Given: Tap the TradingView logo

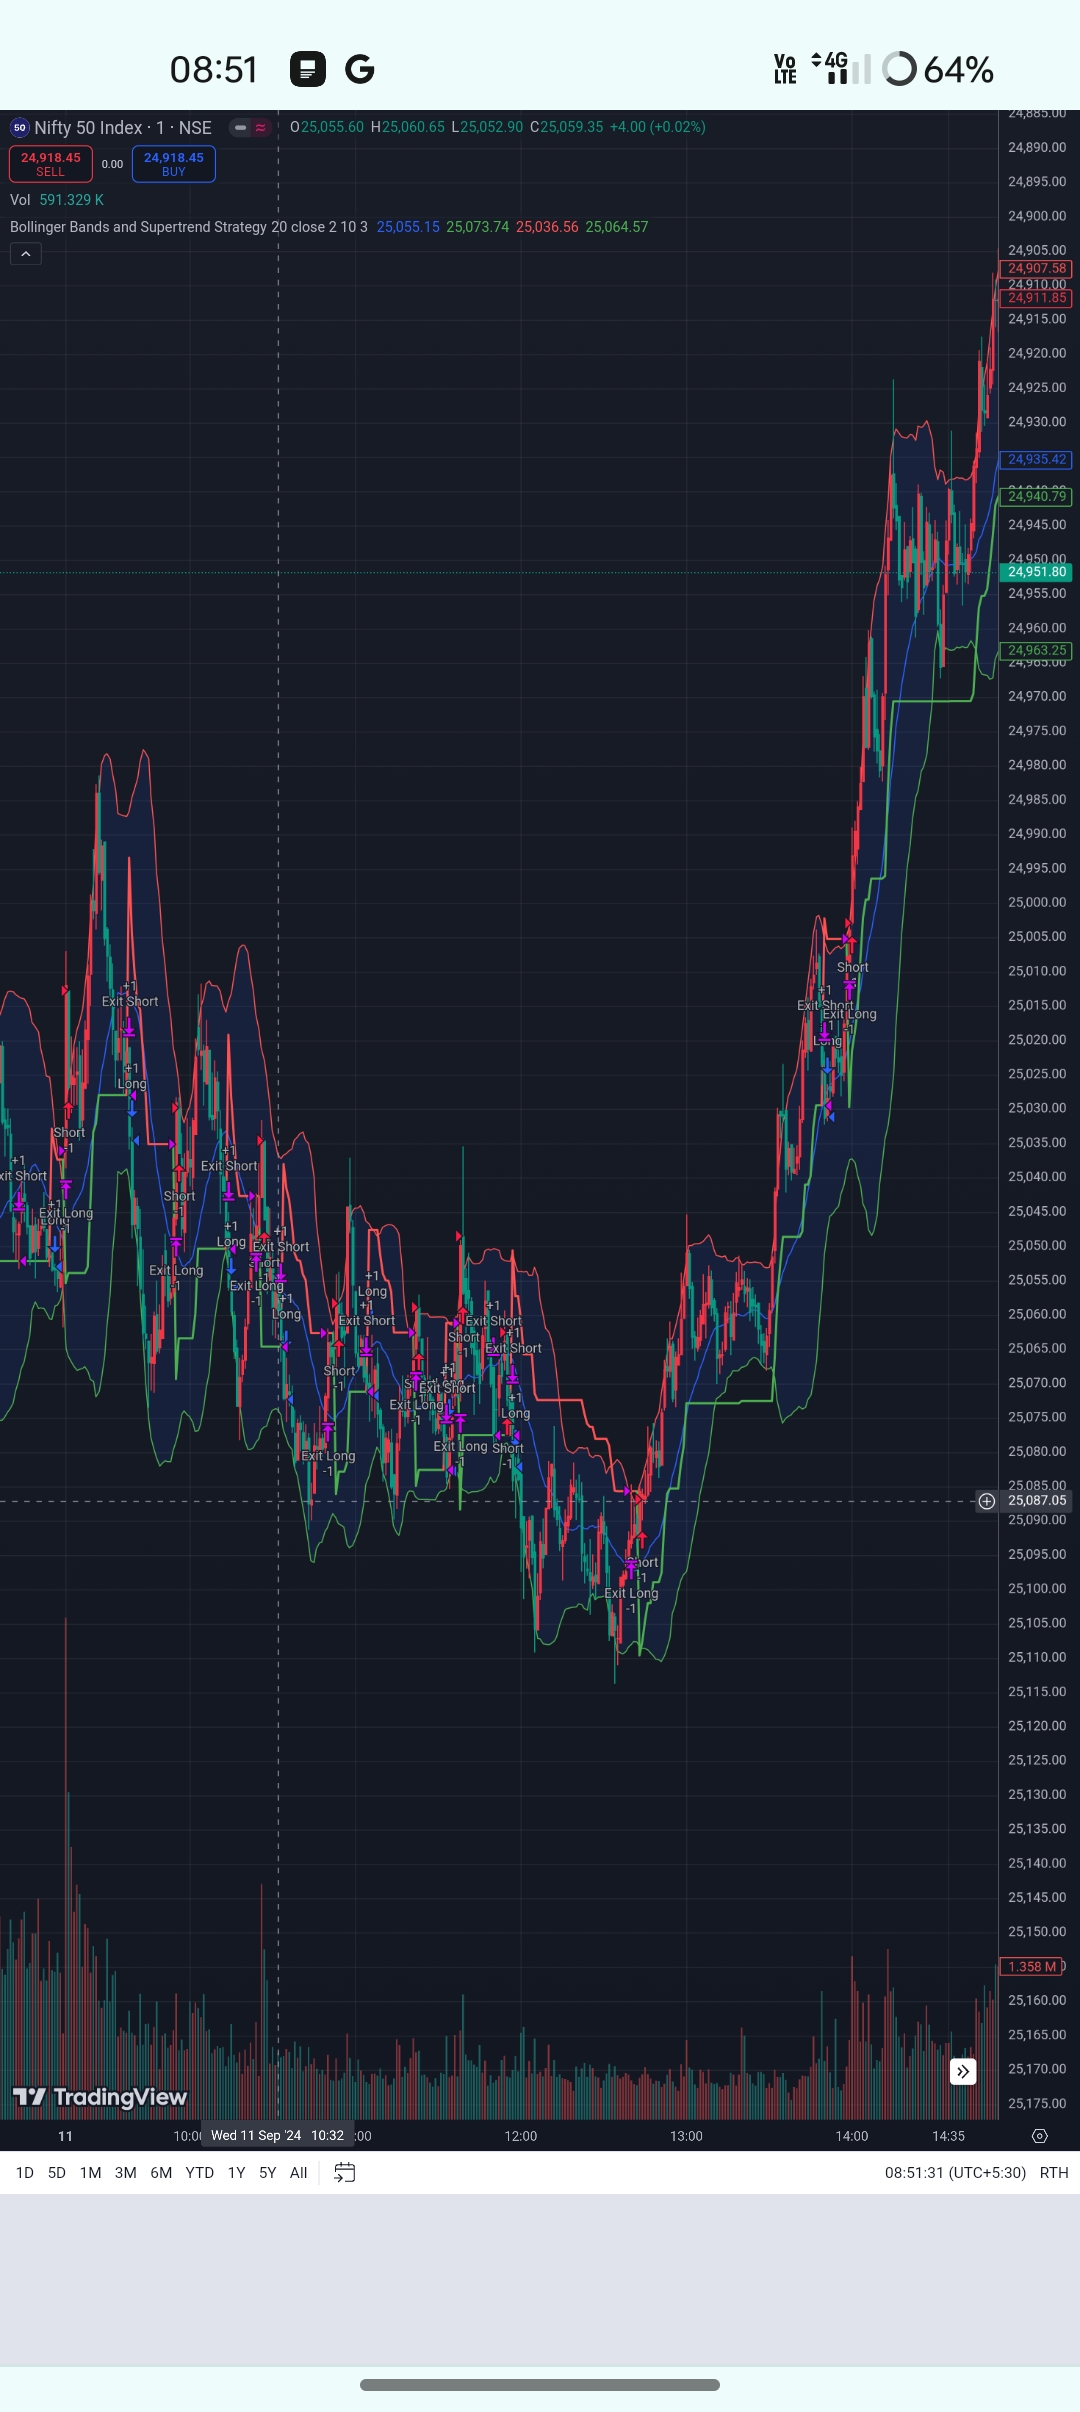Looking at the screenshot, I should 99,2097.
